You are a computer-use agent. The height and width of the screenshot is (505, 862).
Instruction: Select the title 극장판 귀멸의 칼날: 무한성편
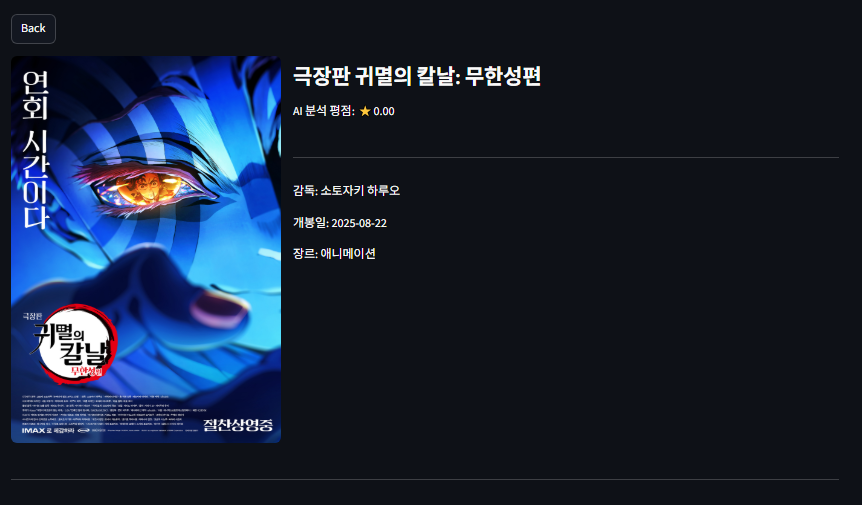point(417,76)
